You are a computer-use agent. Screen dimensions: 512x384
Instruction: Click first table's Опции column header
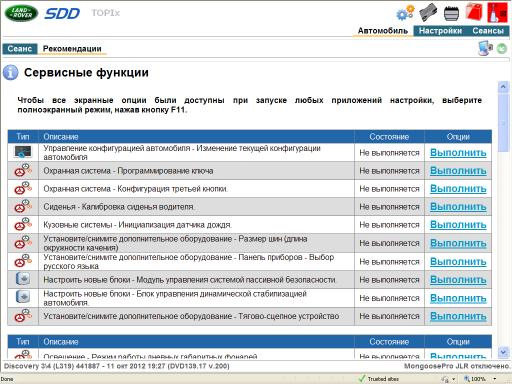458,136
